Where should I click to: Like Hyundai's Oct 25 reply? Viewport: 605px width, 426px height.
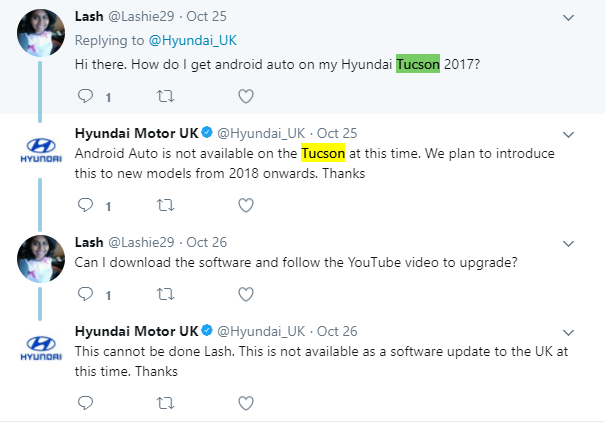coord(245,205)
